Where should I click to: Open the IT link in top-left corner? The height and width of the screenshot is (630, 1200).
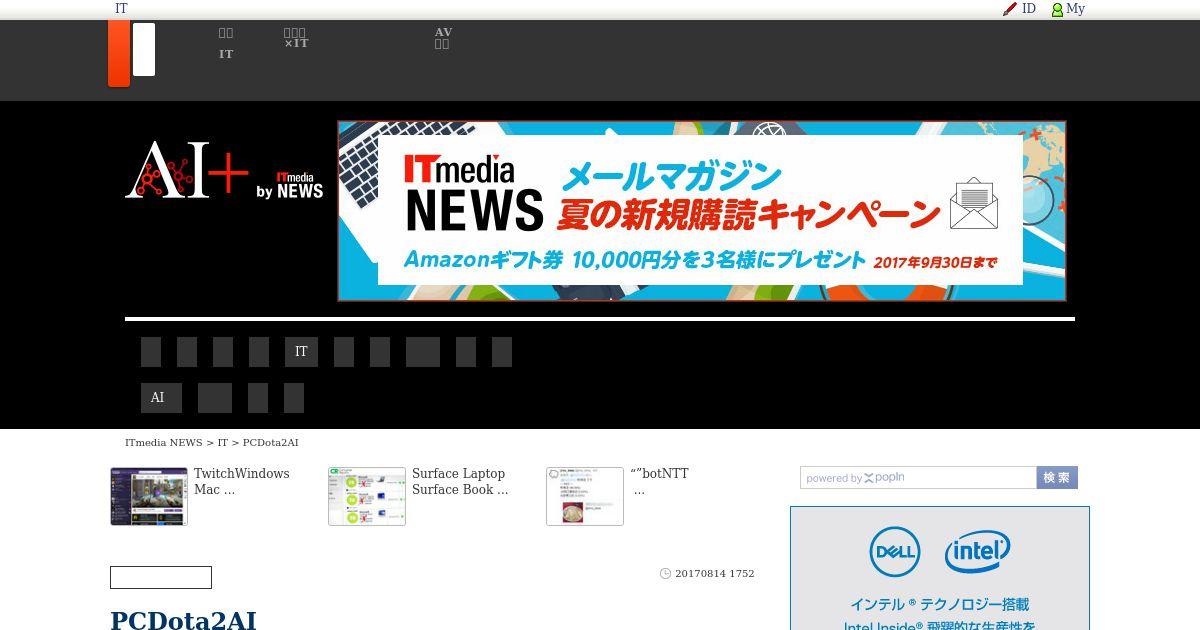[121, 9]
